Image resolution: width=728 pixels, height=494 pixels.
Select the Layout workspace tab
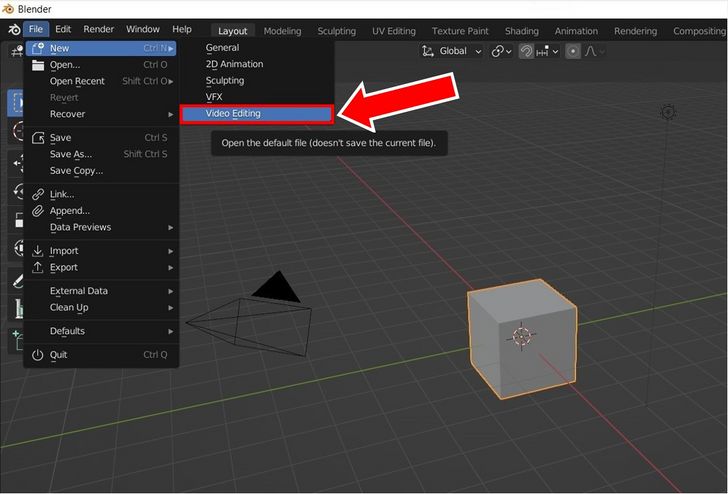pos(233,31)
